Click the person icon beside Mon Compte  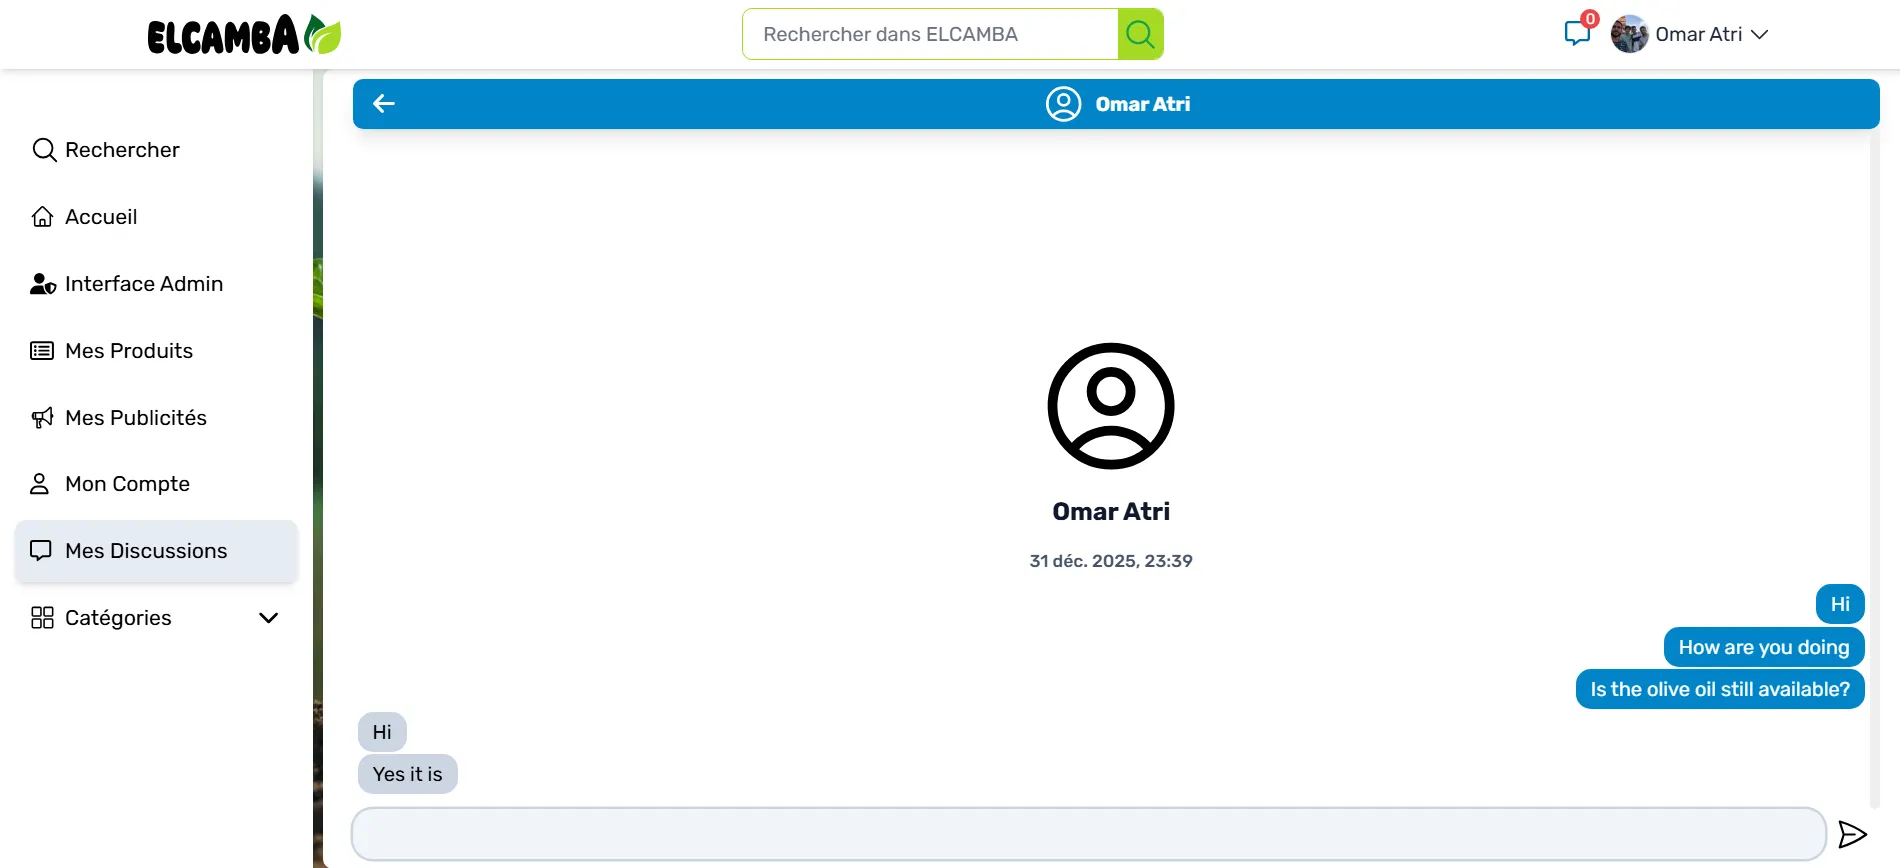pyautogui.click(x=39, y=484)
